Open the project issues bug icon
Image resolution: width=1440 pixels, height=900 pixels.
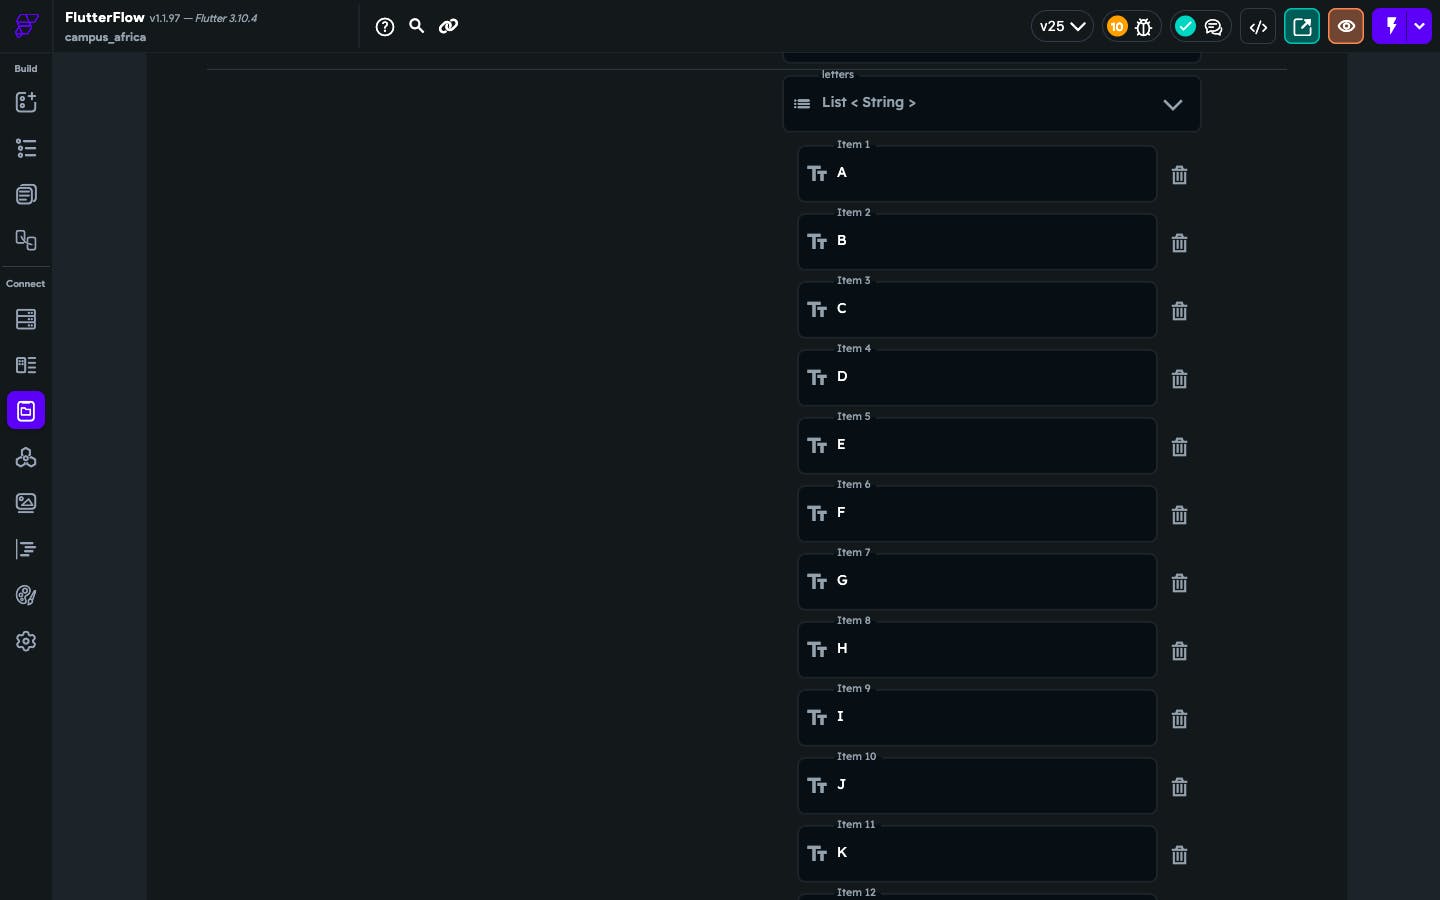[x=1144, y=27]
